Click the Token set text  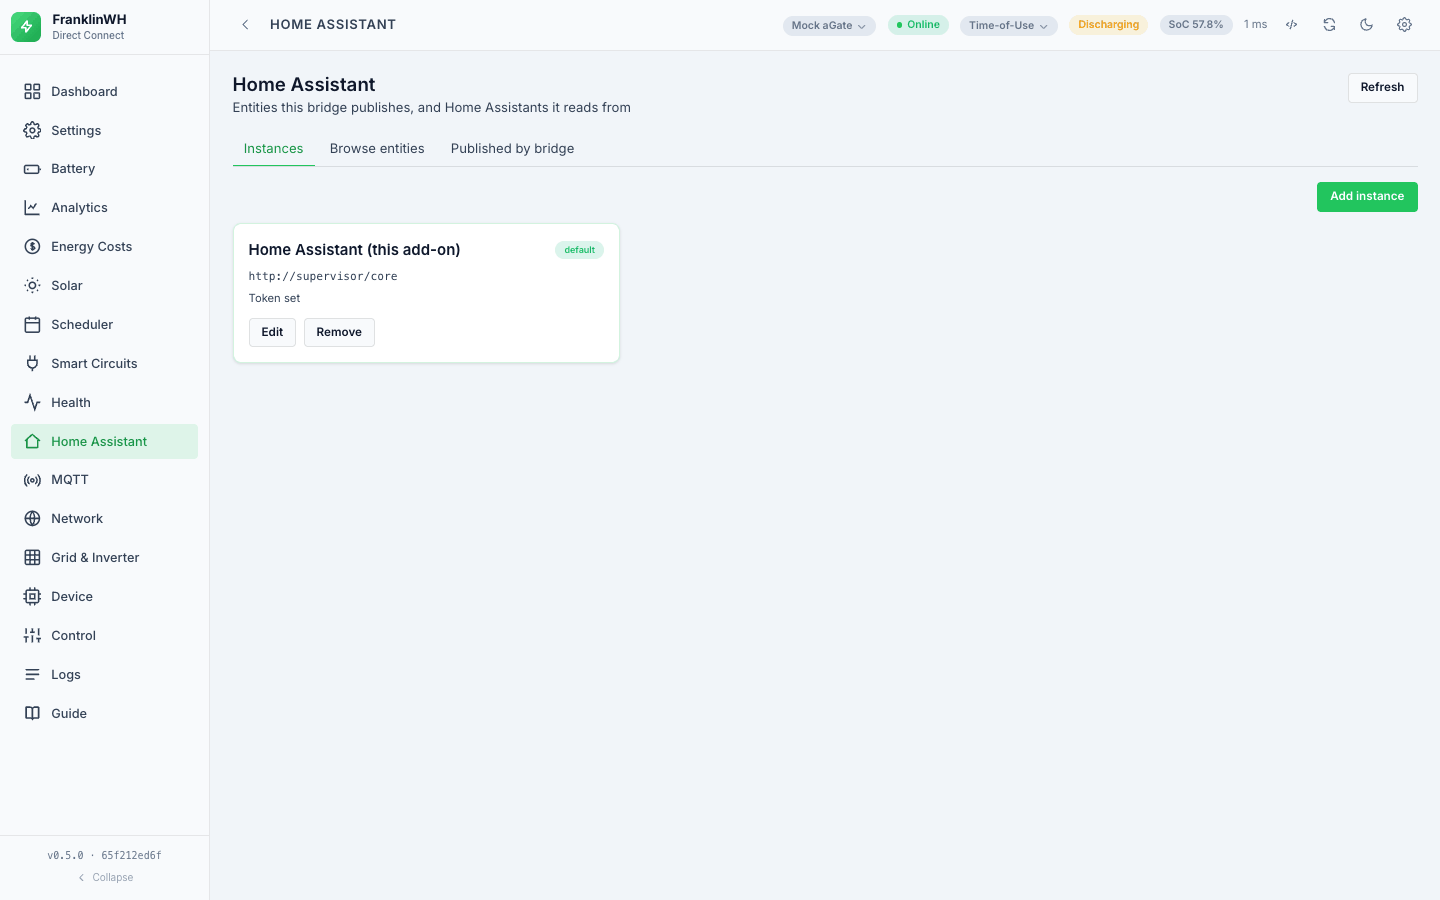(274, 298)
